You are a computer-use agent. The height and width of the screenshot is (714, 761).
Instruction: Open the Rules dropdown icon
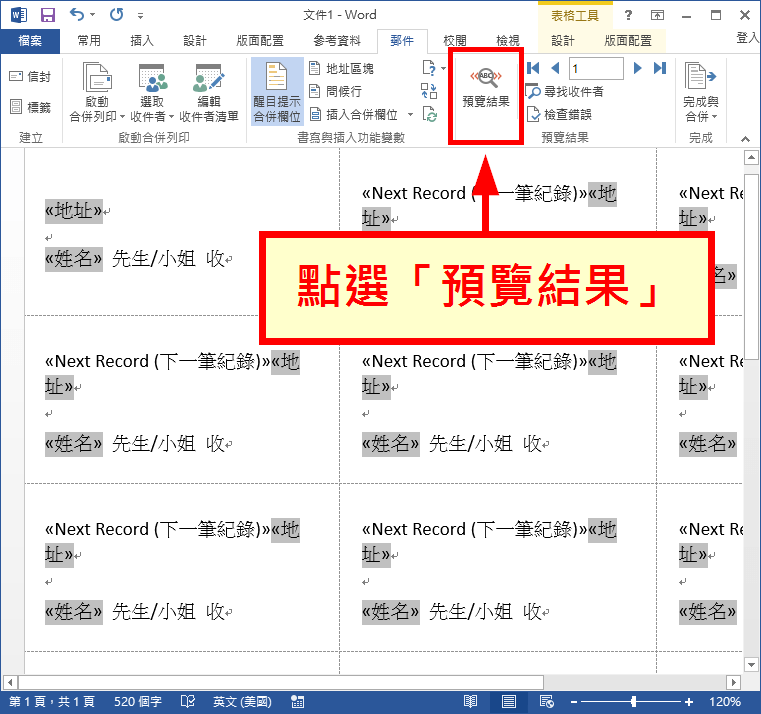coord(433,68)
